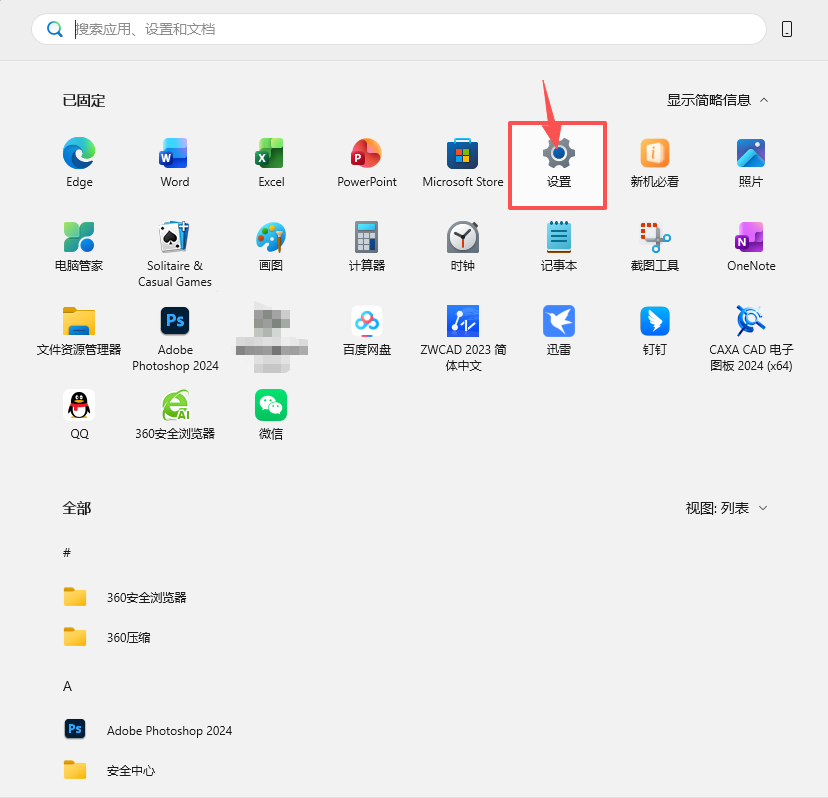Viewport: 828px width, 798px height.
Task: Open the 新机必看 app
Action: tap(655, 163)
